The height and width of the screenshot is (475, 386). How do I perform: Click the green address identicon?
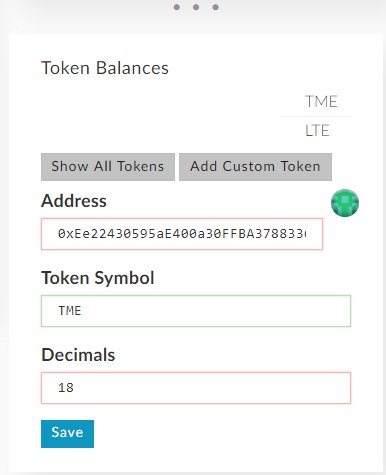pos(345,203)
